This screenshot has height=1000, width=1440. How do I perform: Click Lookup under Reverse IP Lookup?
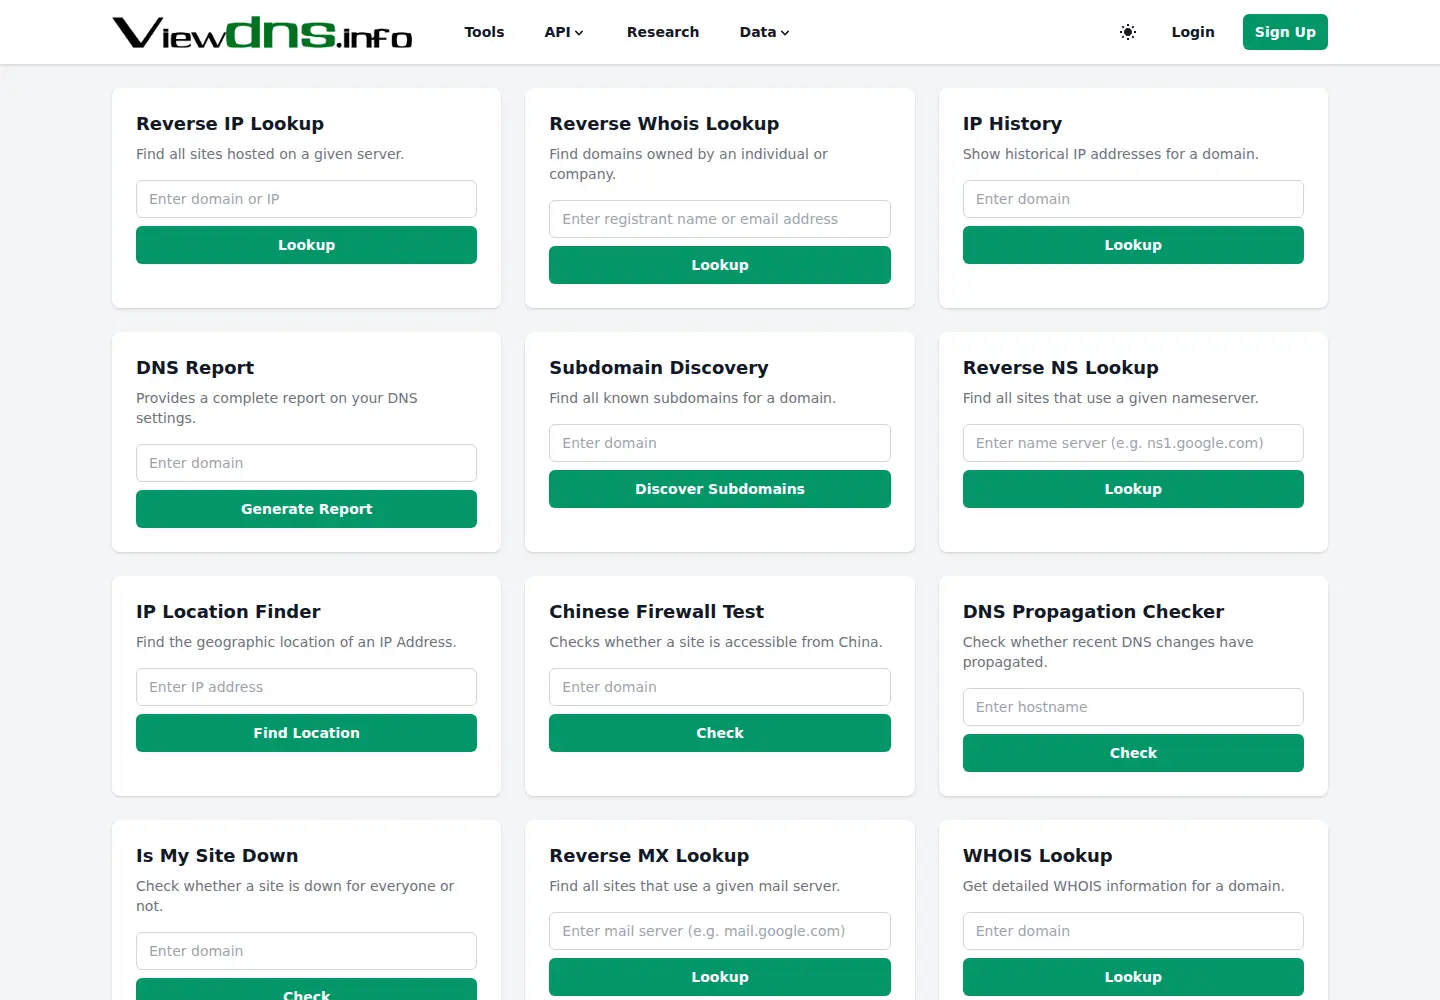coord(306,245)
